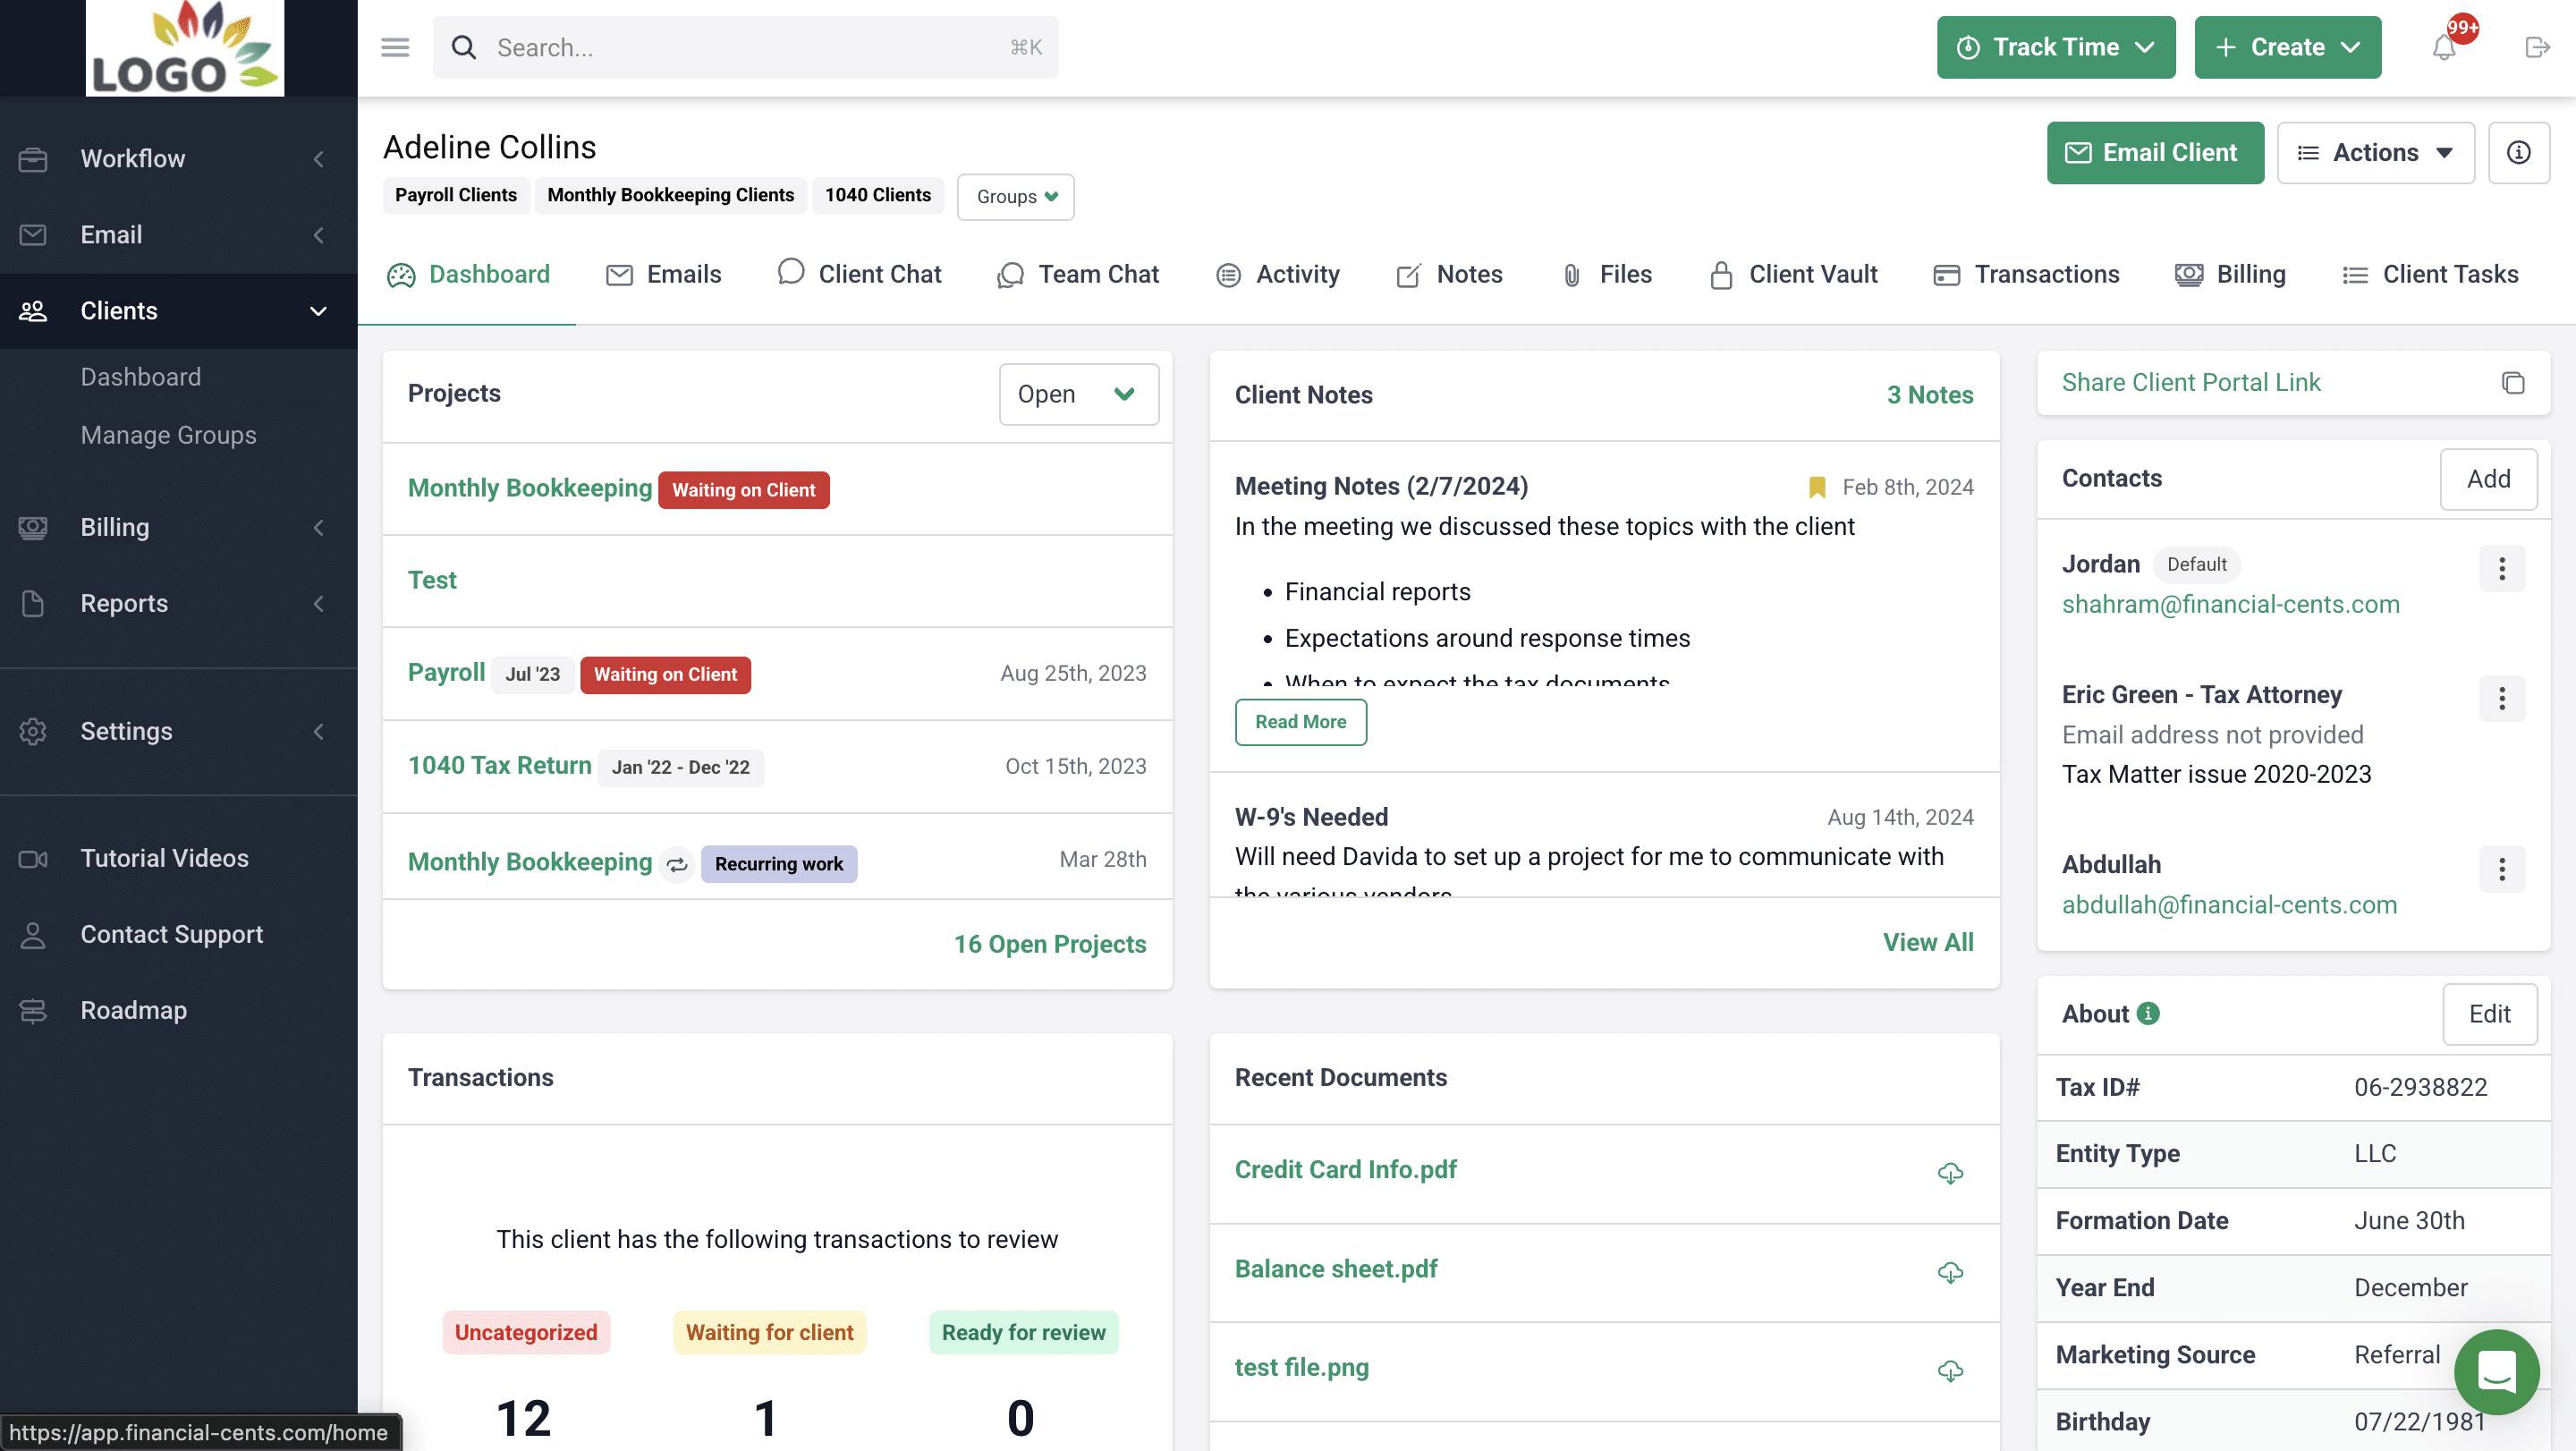The height and width of the screenshot is (1451, 2576).
Task: Click the info icon next to Actions
Action: click(2519, 152)
